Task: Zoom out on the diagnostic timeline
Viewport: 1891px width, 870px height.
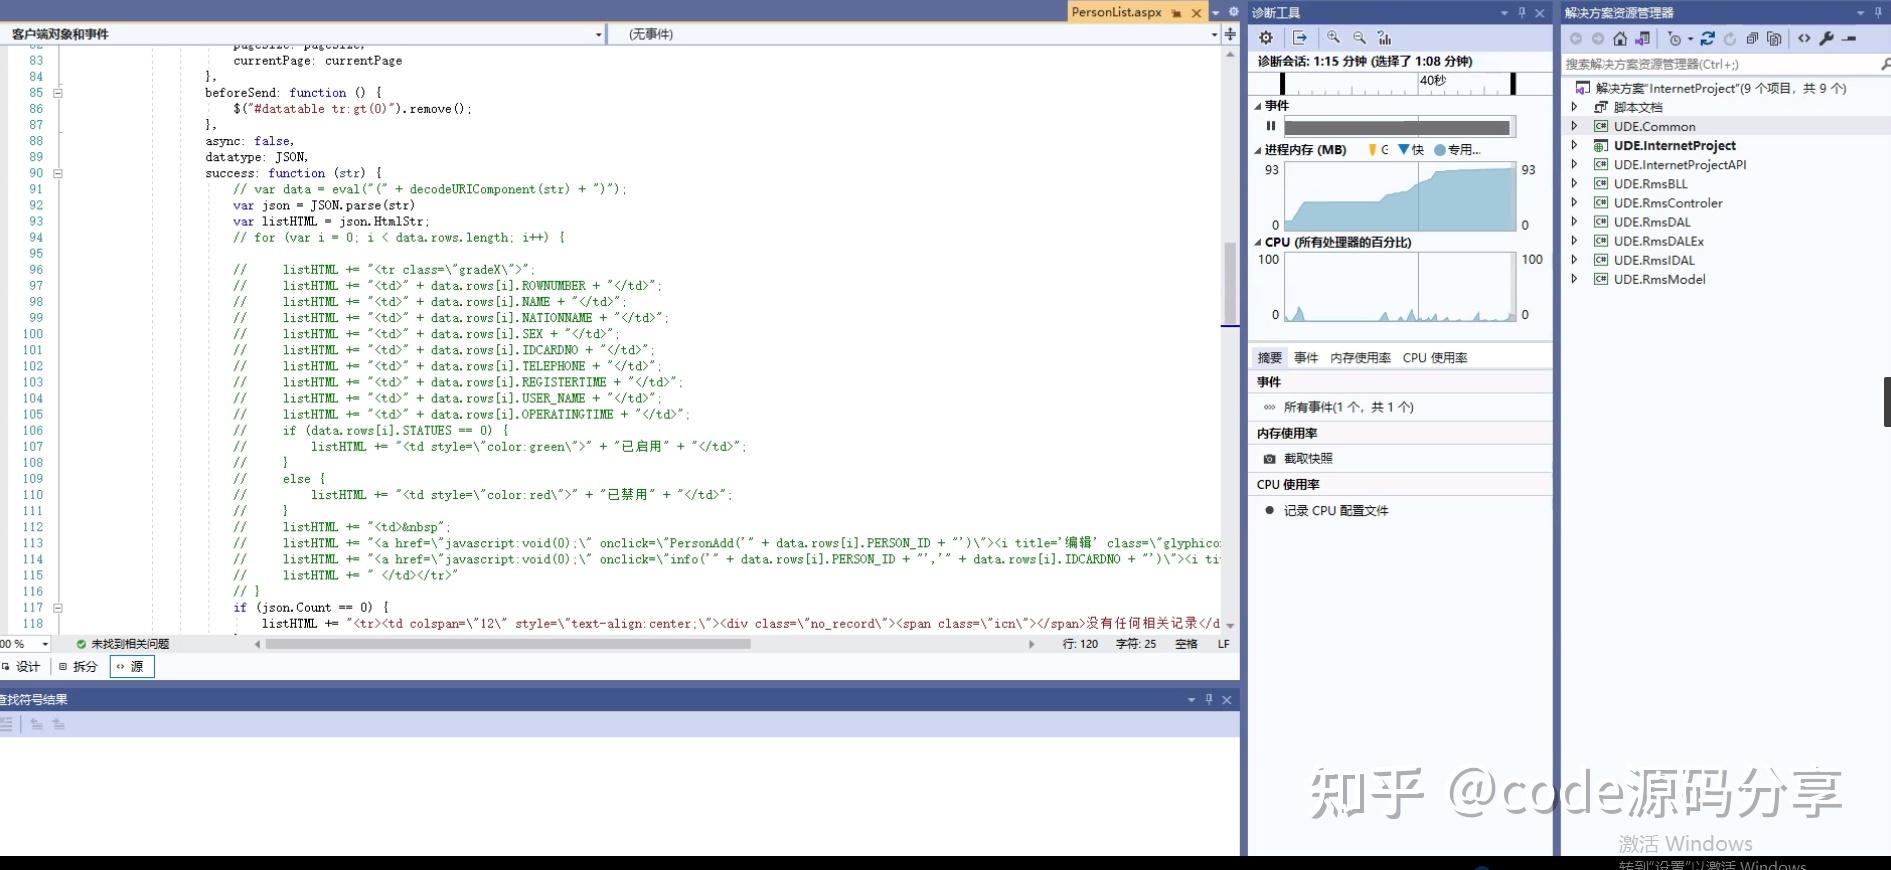Action: coord(1359,38)
